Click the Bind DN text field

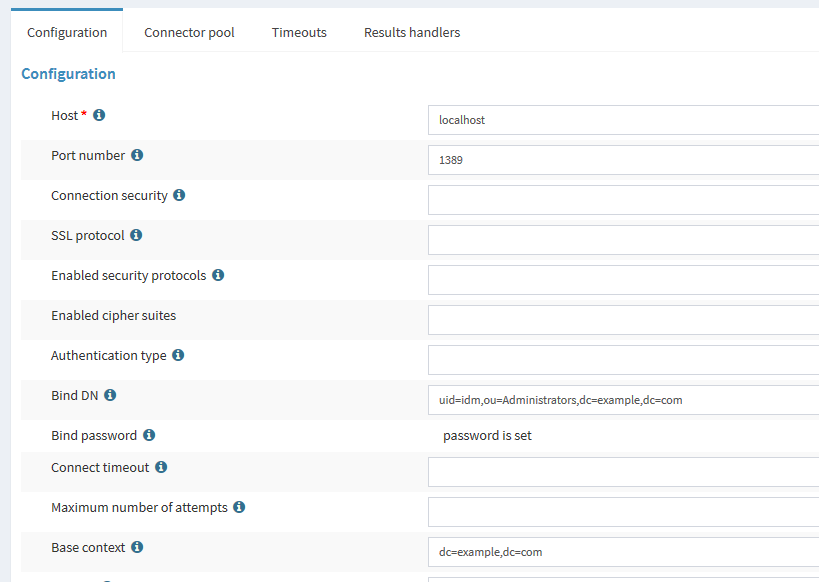622,400
